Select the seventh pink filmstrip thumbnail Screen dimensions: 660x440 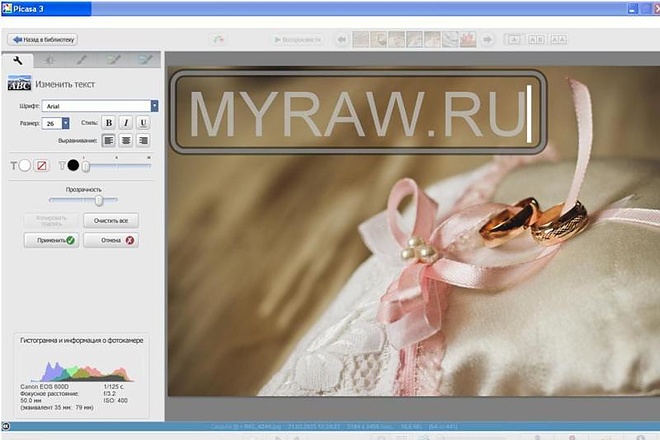tap(468, 40)
